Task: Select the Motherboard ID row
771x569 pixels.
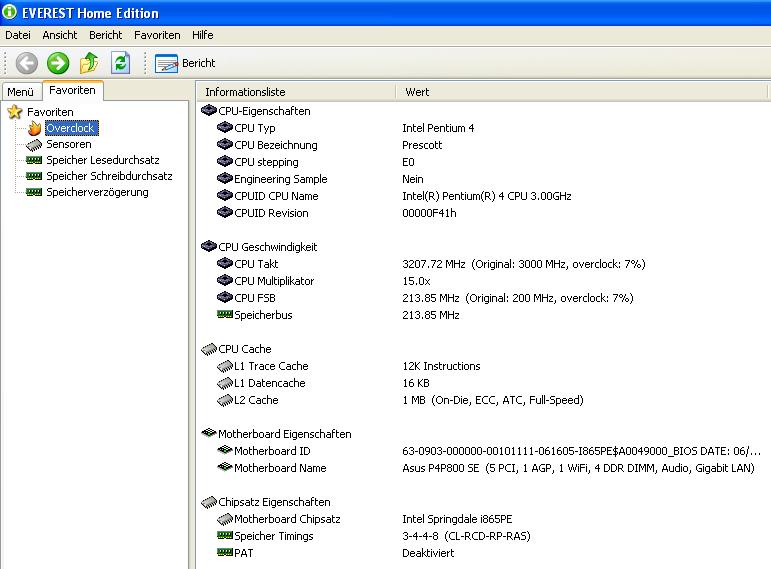Action: point(484,451)
